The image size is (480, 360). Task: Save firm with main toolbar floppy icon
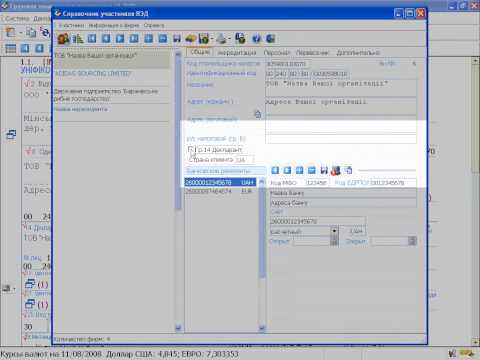click(x=177, y=39)
